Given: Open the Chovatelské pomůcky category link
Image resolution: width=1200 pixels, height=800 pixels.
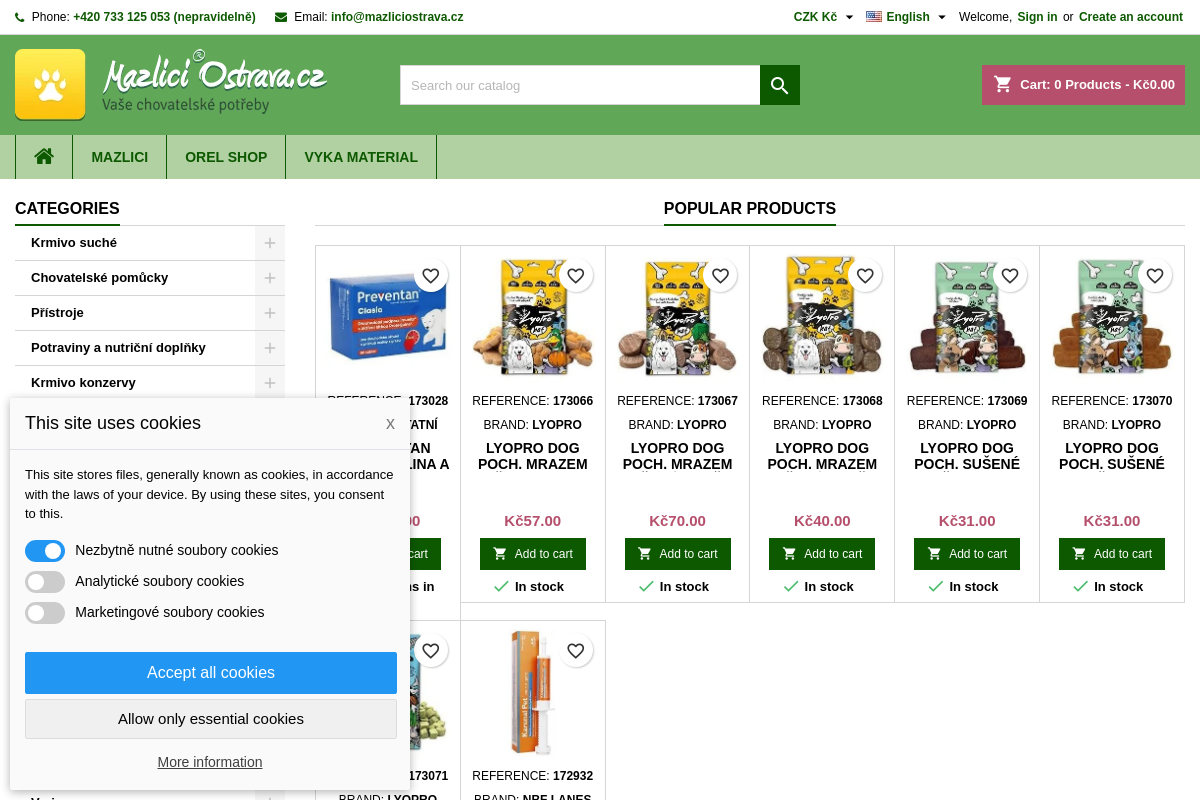Looking at the screenshot, I should [x=99, y=278].
